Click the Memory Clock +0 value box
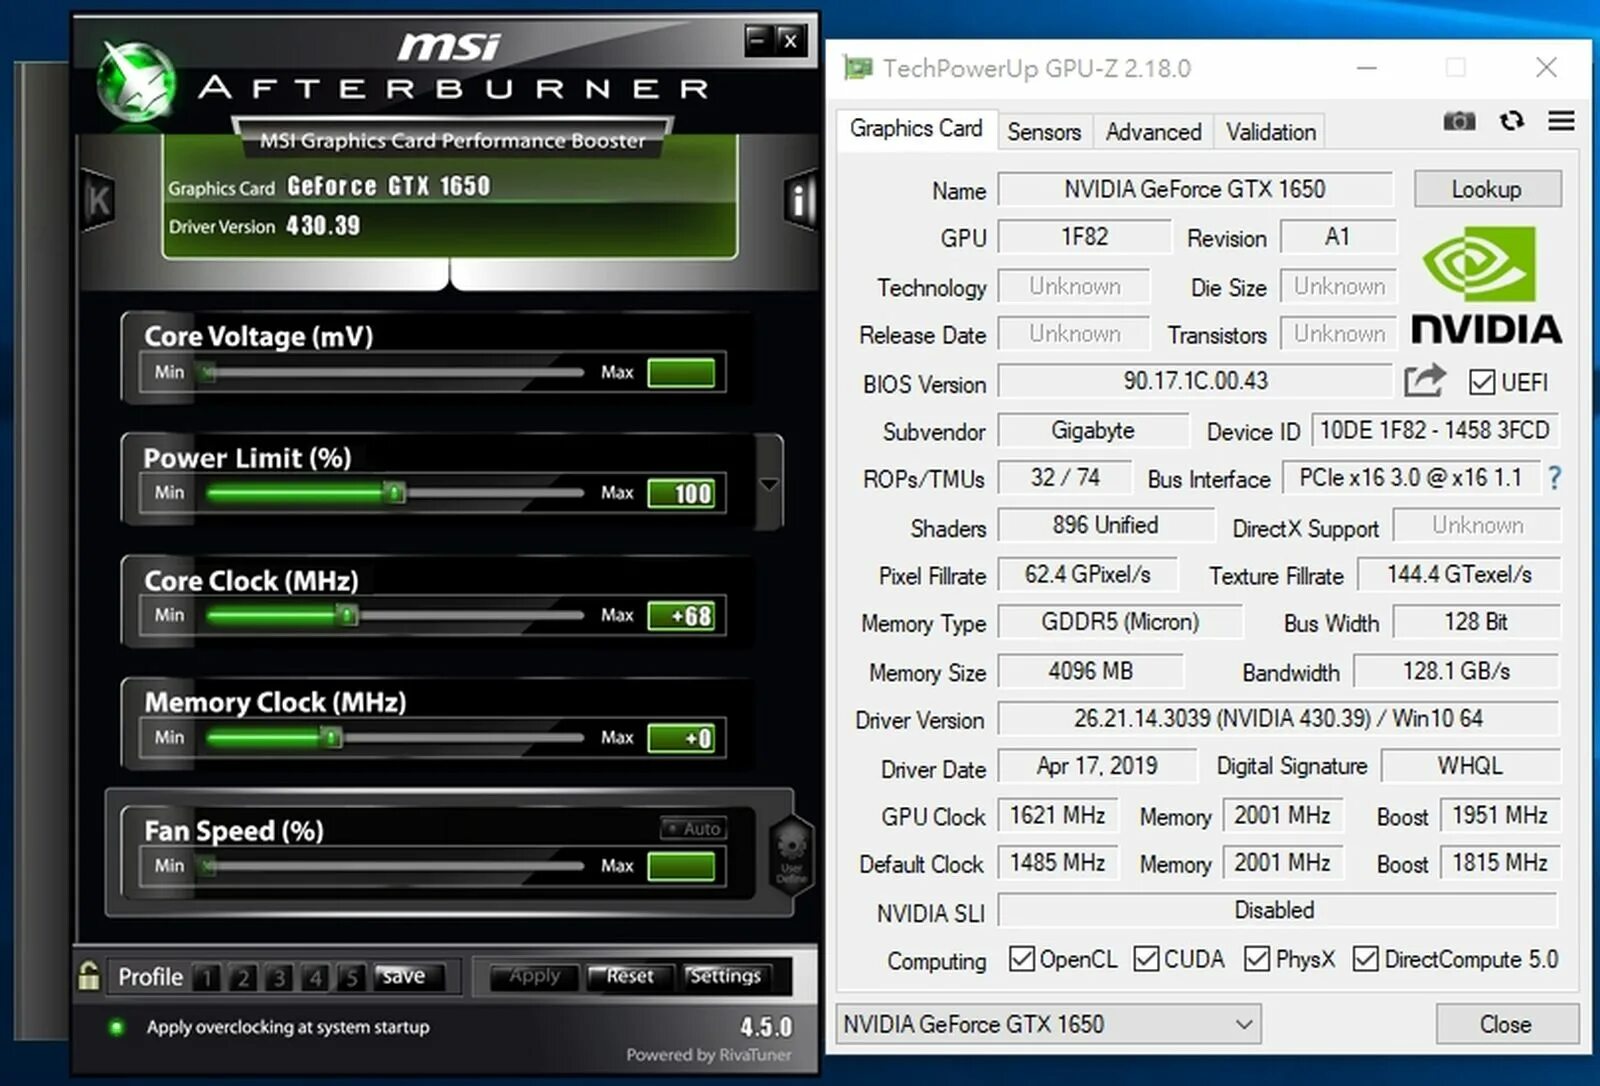This screenshot has width=1600, height=1086. coord(681,738)
